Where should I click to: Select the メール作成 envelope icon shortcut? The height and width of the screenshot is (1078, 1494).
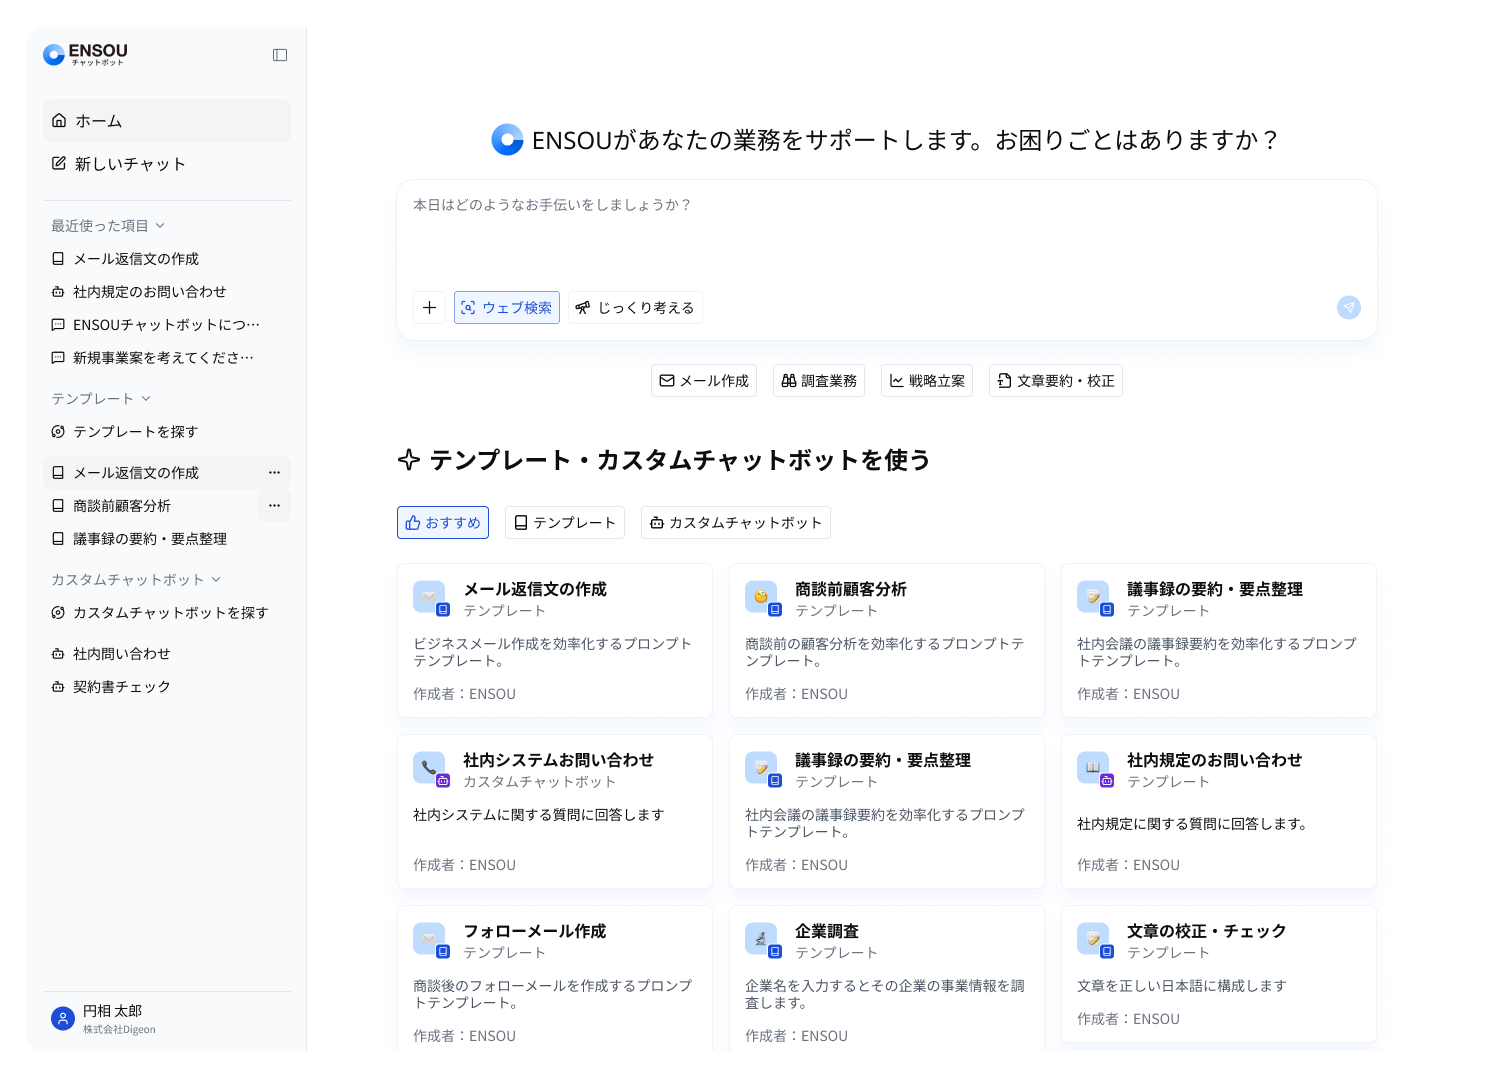pos(667,380)
